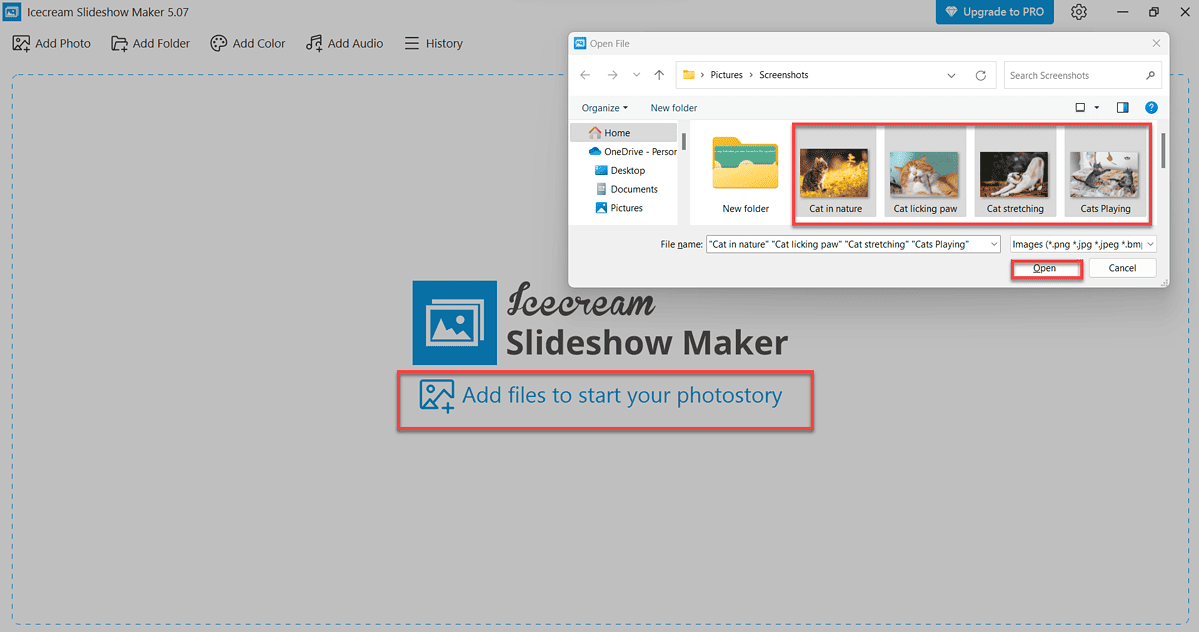
Task: Open the view options dropdown arrow
Action: point(1097,108)
